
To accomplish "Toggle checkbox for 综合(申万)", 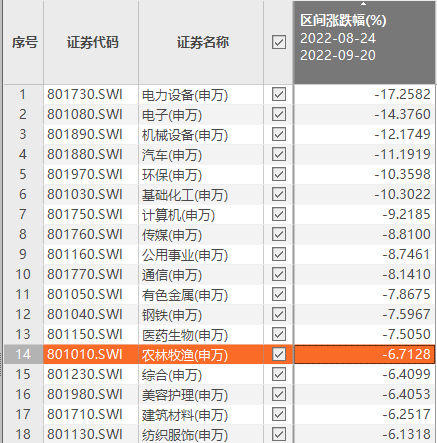I will pyautogui.click(x=279, y=374).
